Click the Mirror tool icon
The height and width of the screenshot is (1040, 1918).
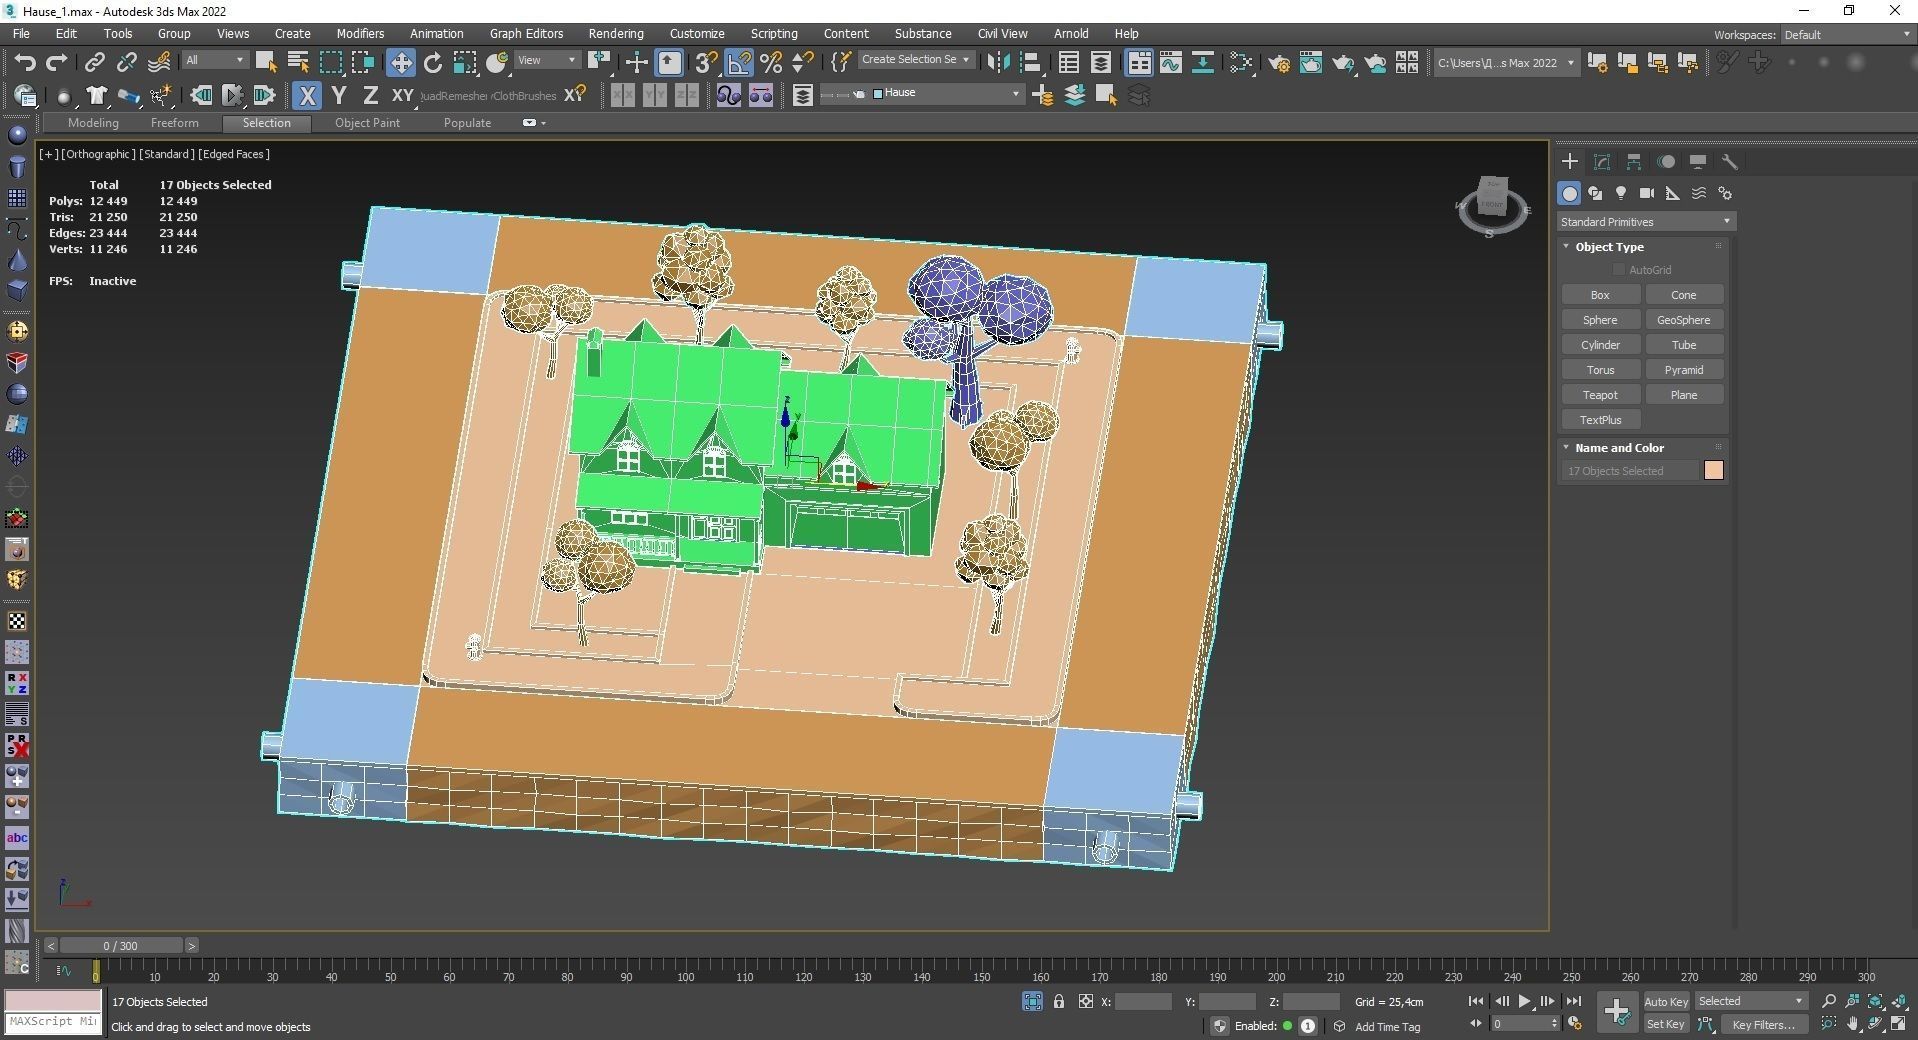[997, 63]
